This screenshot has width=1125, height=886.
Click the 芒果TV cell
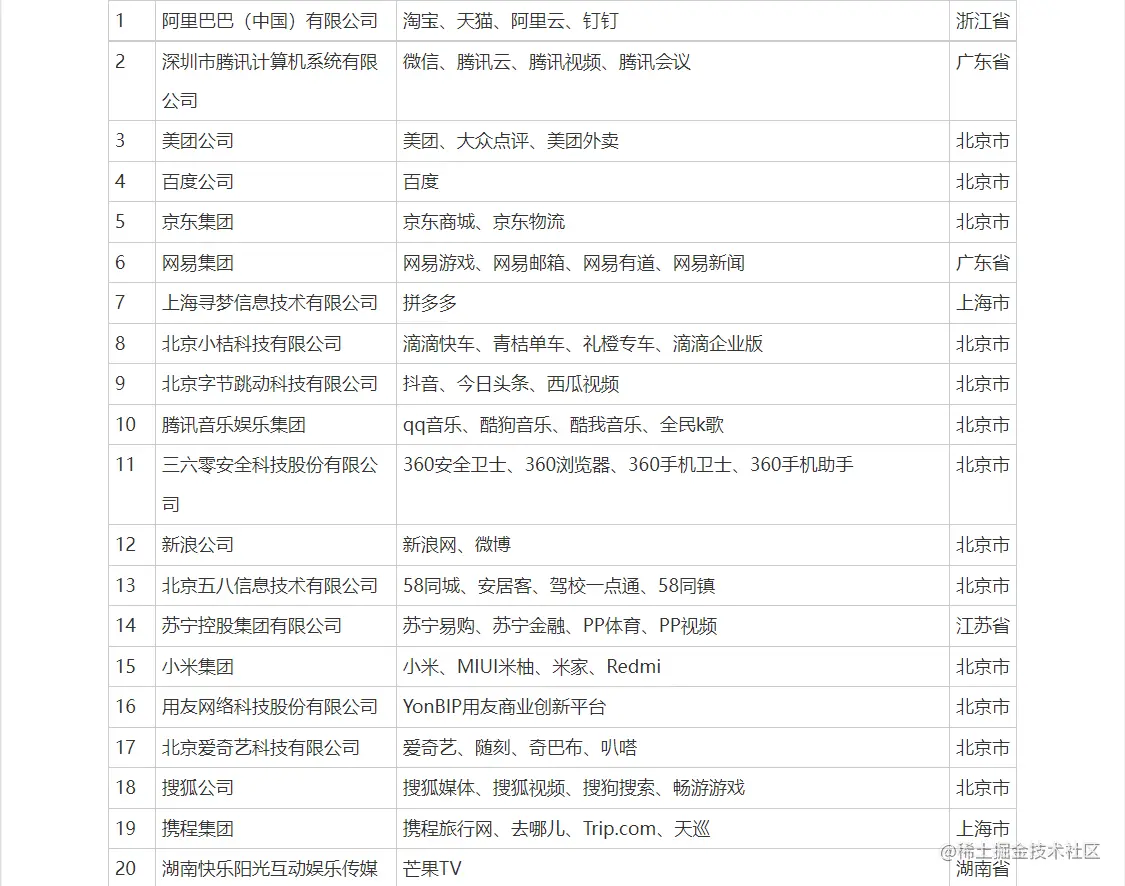coord(673,868)
